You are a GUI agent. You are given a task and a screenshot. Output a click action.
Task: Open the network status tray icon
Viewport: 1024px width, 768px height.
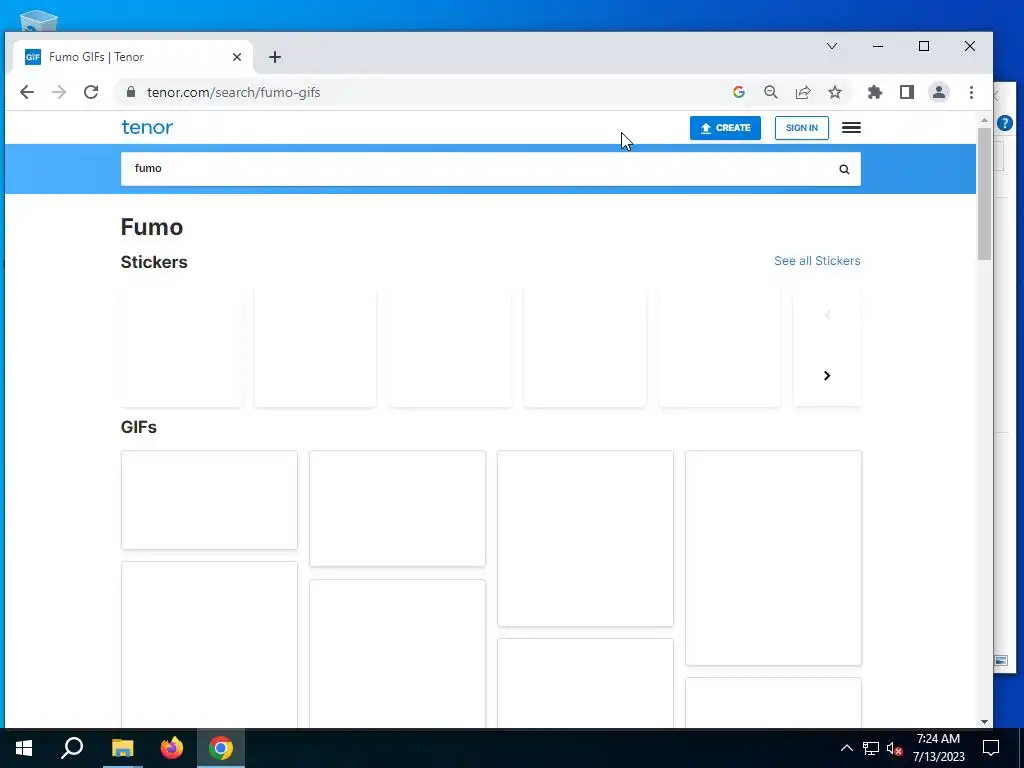[871, 748]
